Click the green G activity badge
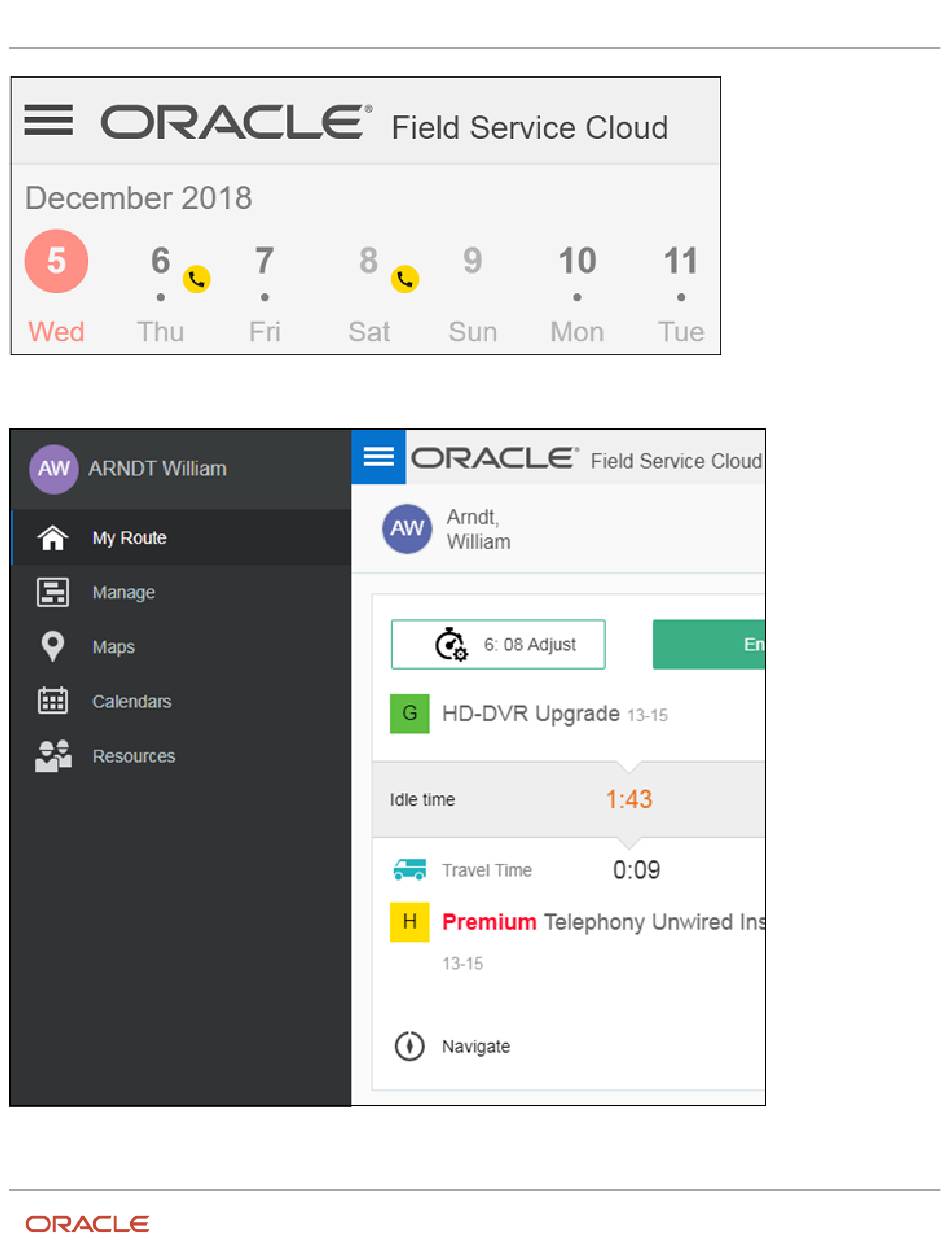950x1260 pixels. coord(410,714)
